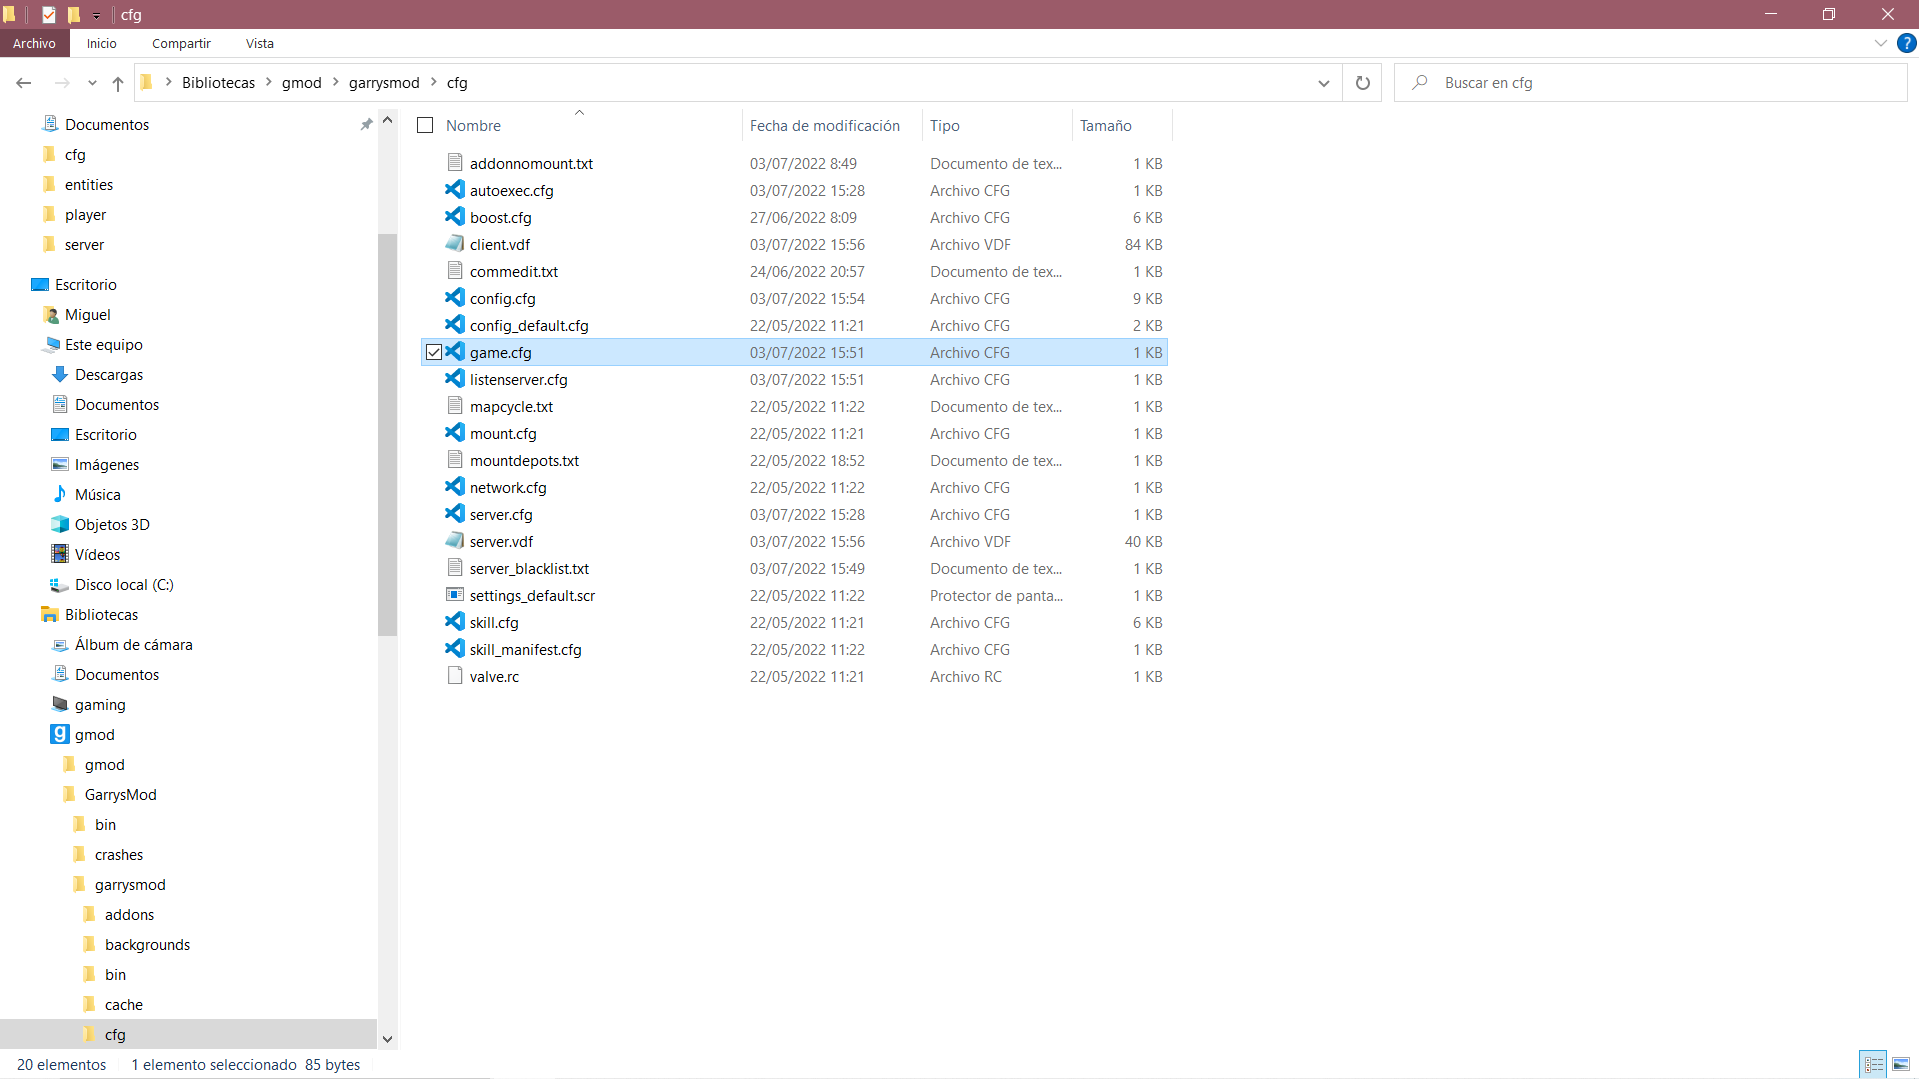Viewport: 1919px width, 1079px height.
Task: Uncheck the game.cfg selection checkbox
Action: 434,352
